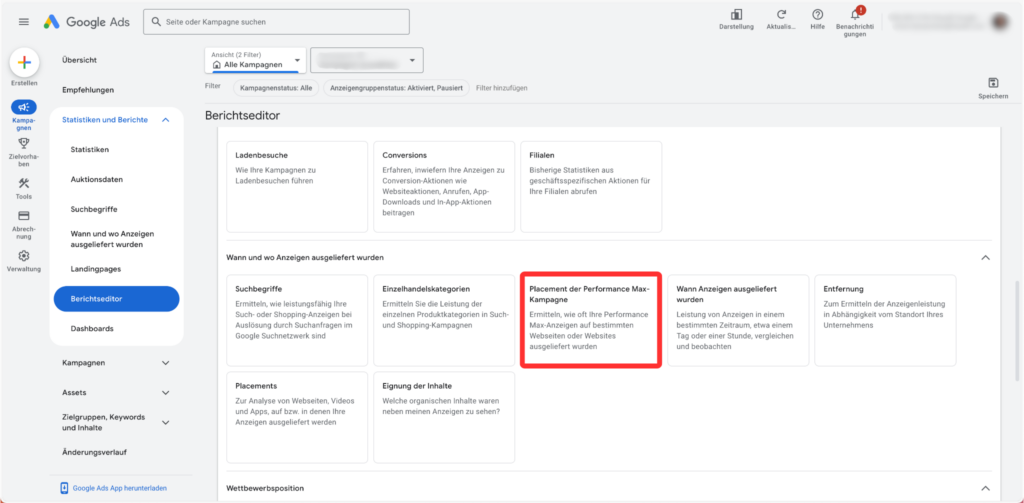Open the Benachrichtigungen bell icon

(855, 14)
